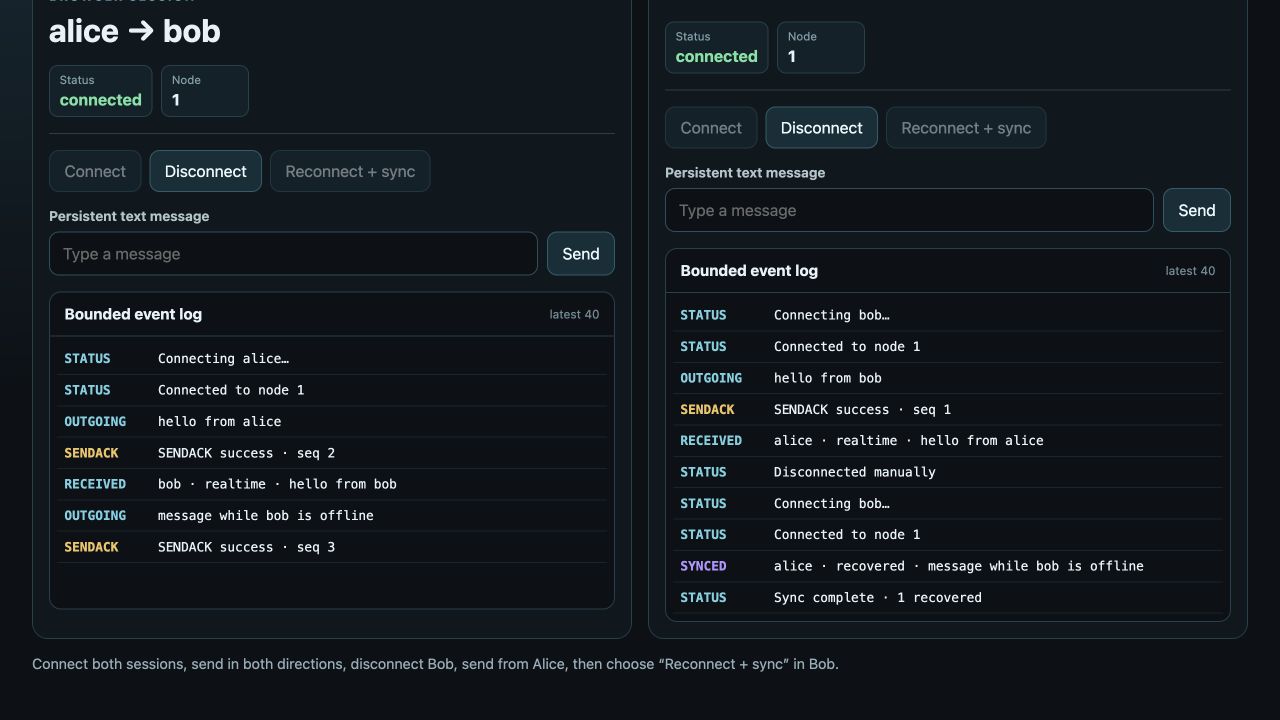
Task: Click 'Bounded event log' title in bob panel
Action: pyautogui.click(x=749, y=271)
